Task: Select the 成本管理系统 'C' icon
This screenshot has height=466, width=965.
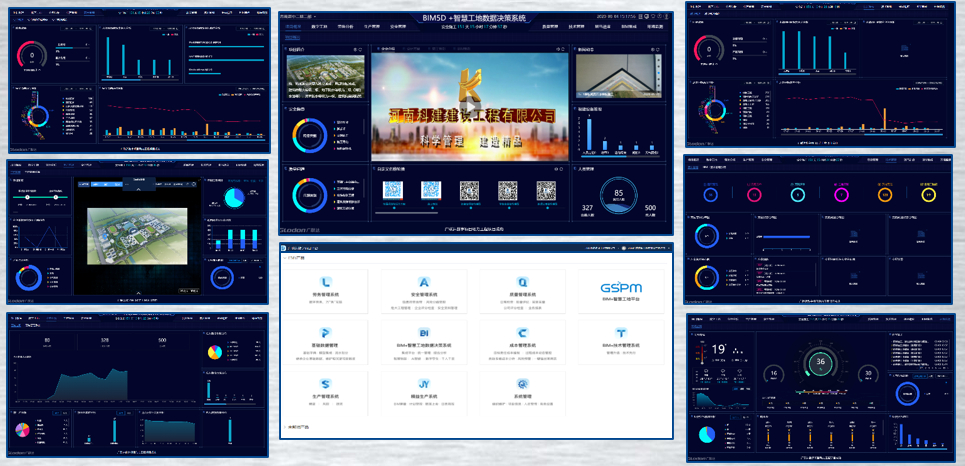Action: 522,332
